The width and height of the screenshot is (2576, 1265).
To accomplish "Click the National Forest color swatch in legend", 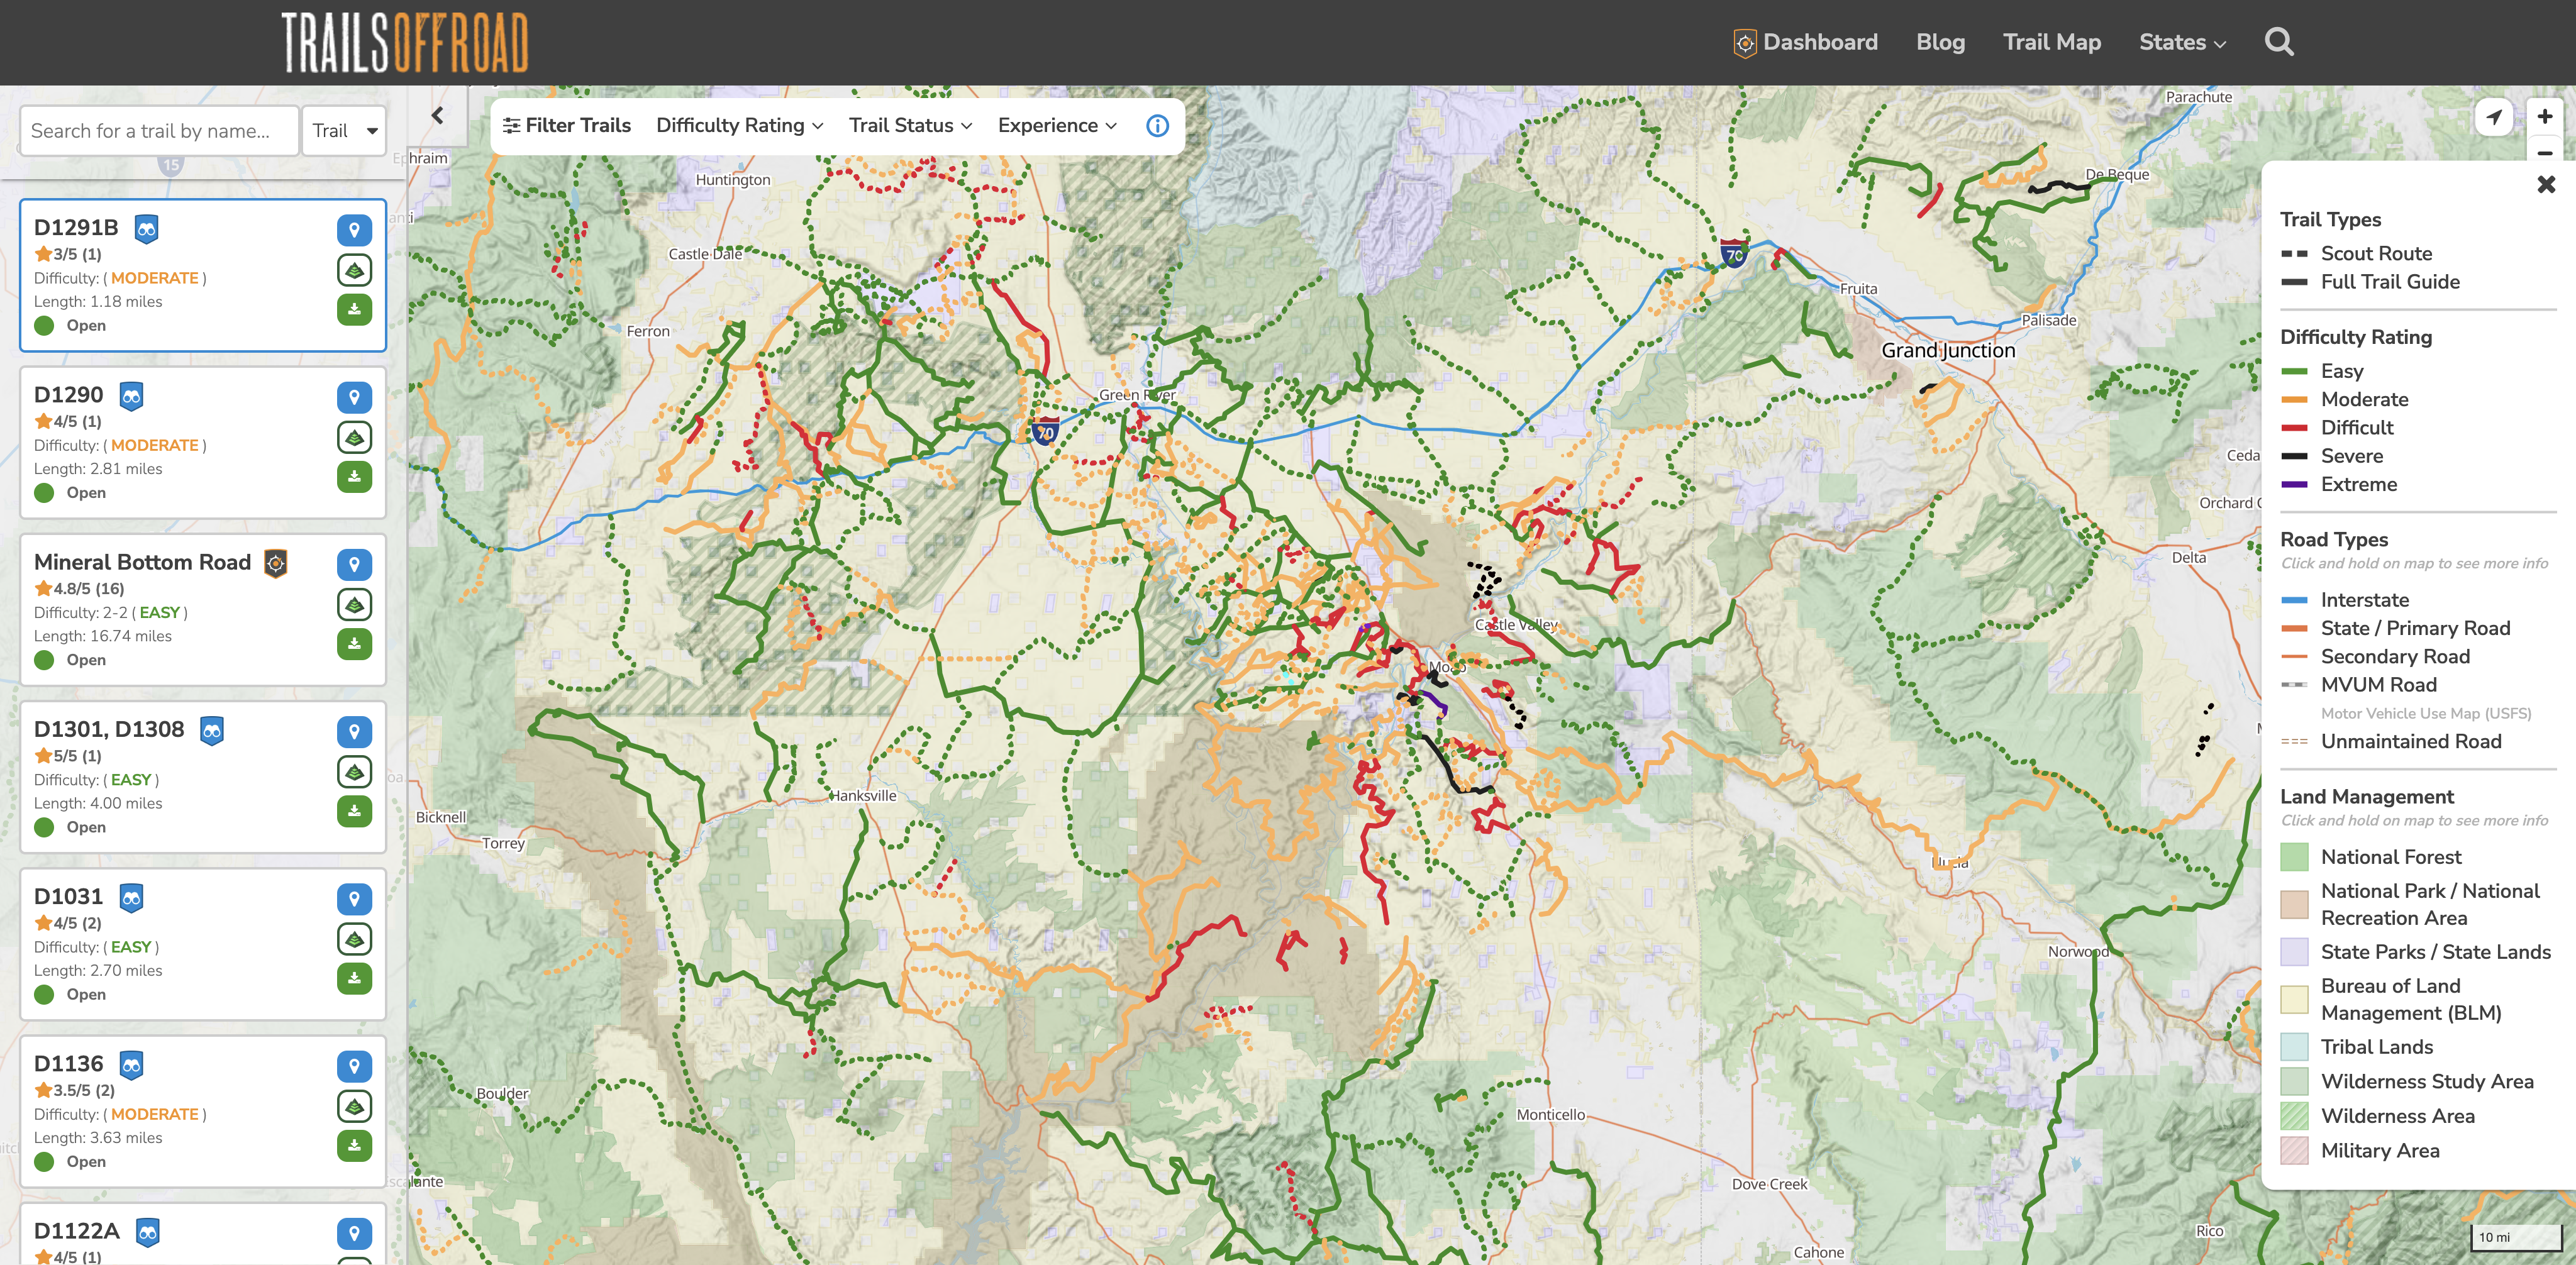I will (2294, 857).
